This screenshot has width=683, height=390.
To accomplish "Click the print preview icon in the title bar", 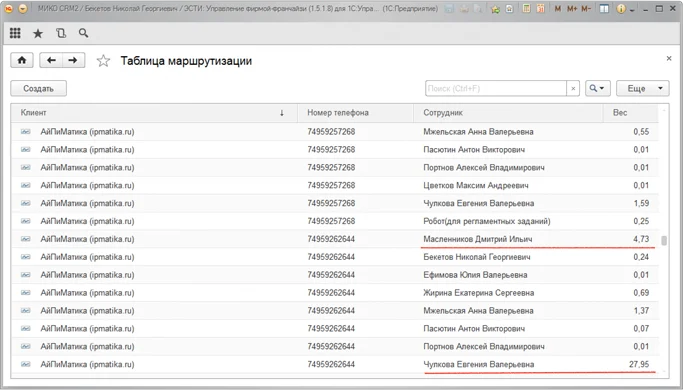I will click(x=478, y=9).
